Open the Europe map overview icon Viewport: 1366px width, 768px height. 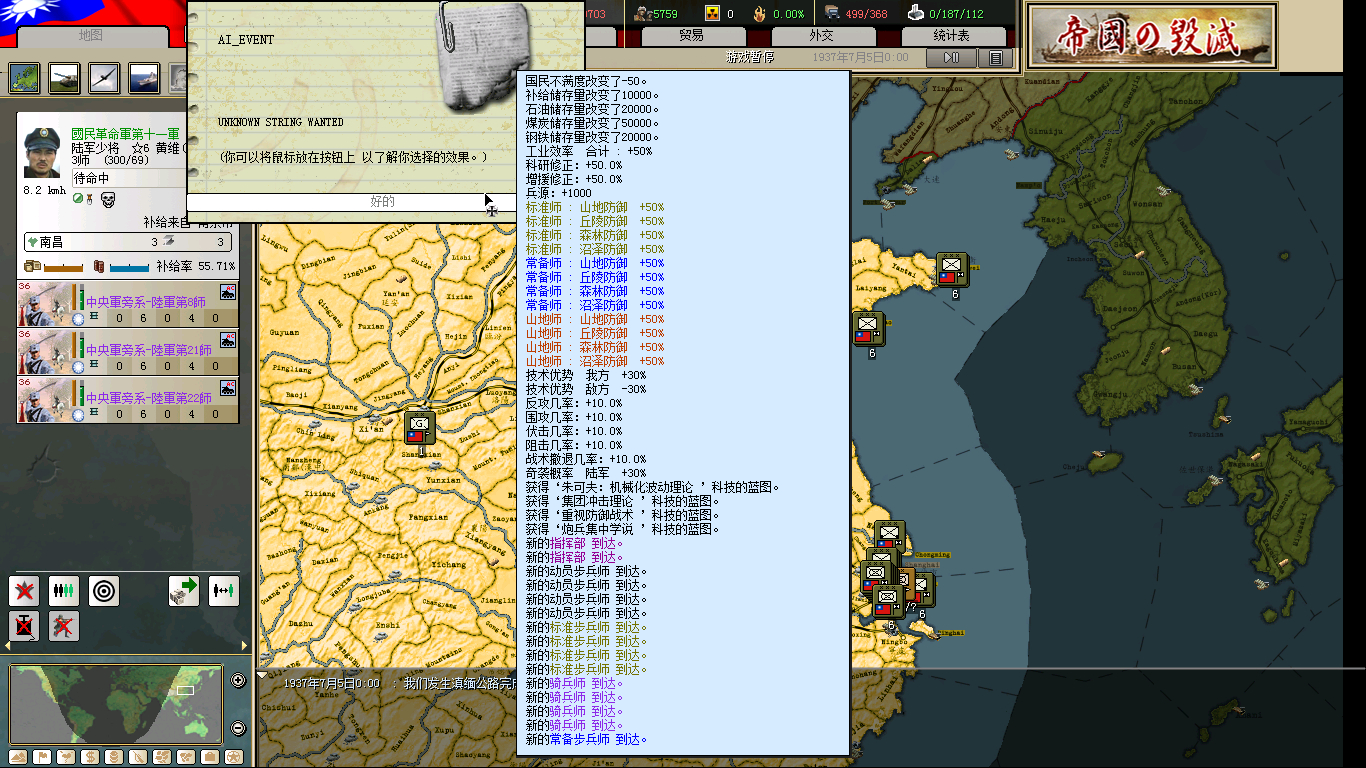click(x=25, y=78)
